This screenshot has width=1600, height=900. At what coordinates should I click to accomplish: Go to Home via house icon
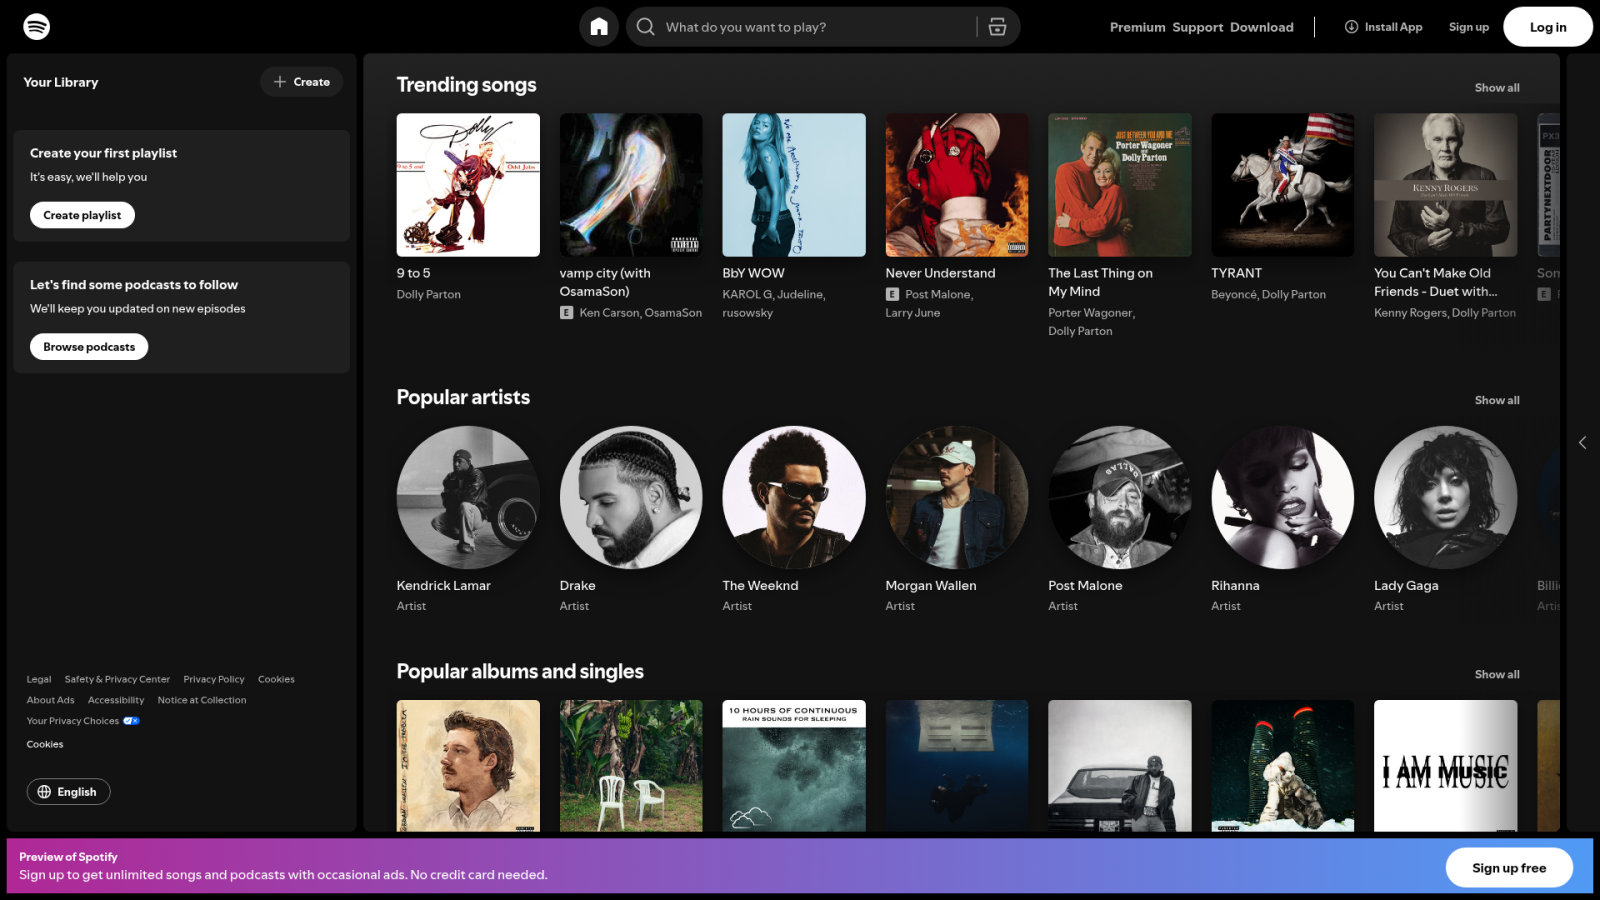pyautogui.click(x=599, y=27)
